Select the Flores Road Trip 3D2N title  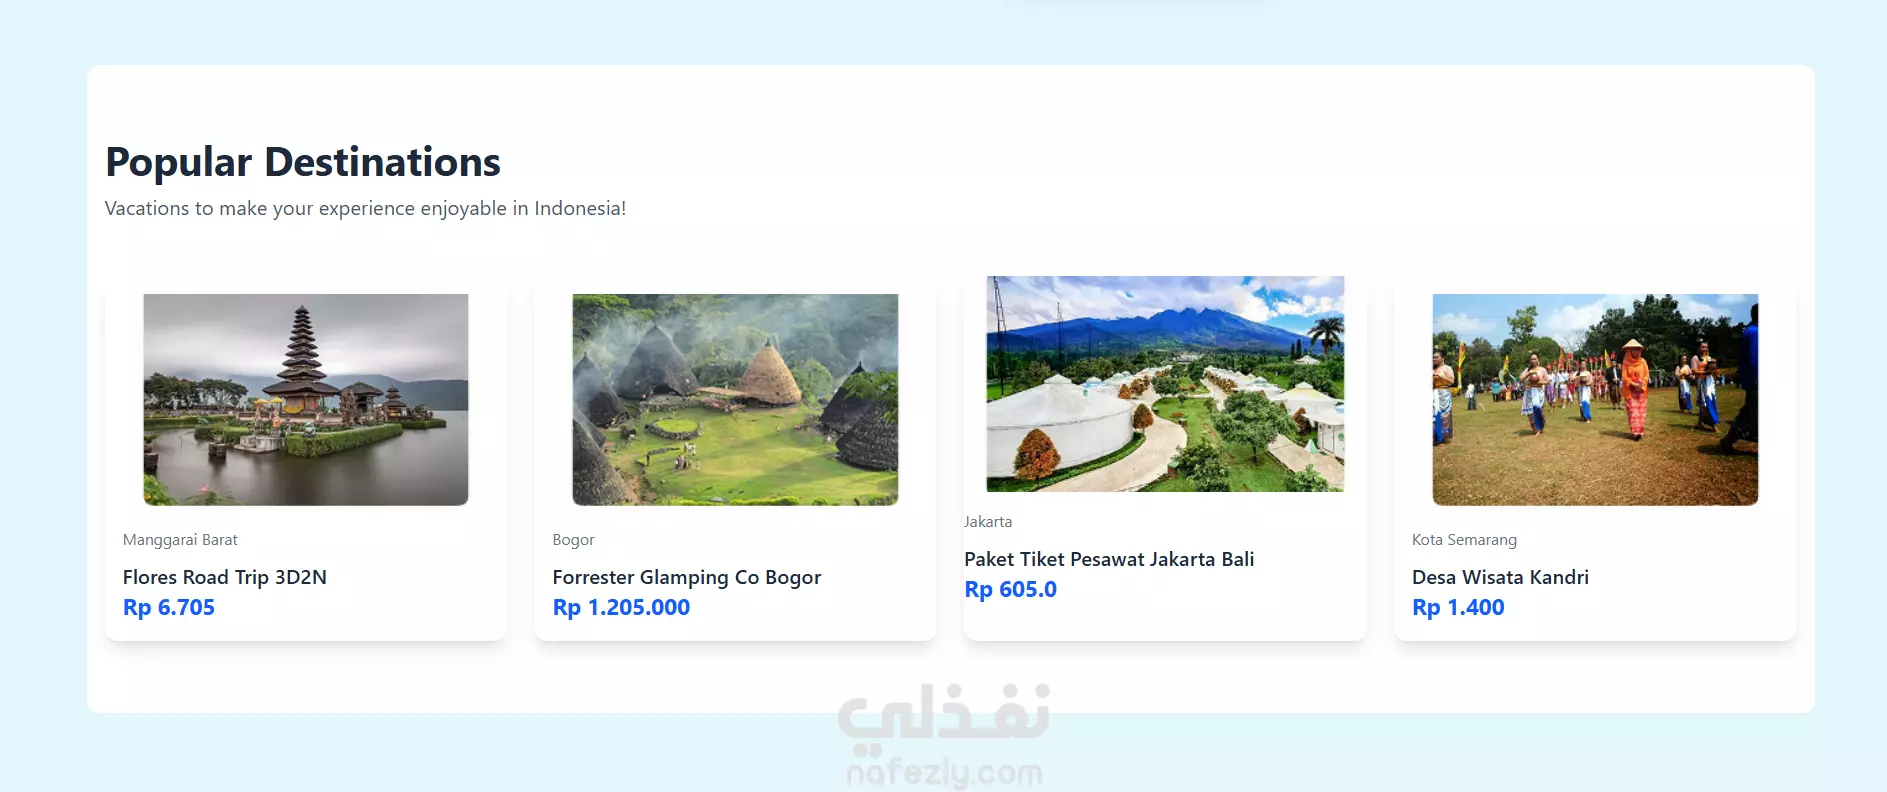225,577
